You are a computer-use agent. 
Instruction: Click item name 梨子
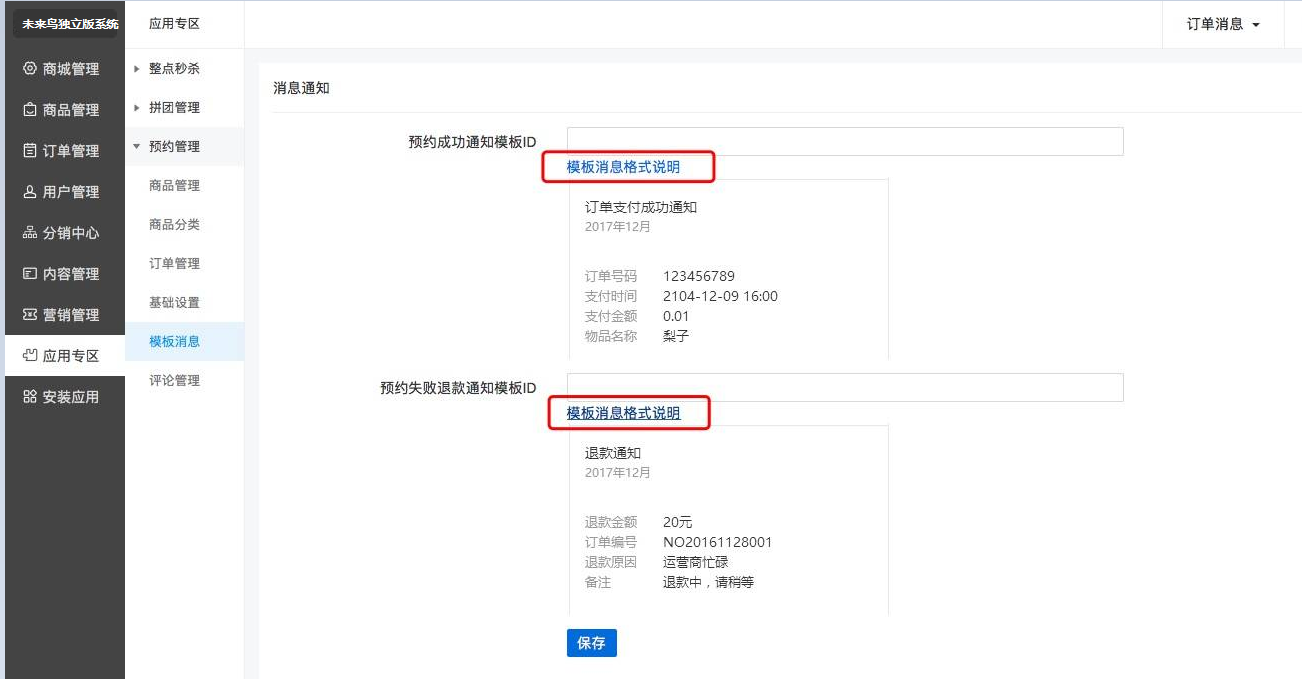676,336
